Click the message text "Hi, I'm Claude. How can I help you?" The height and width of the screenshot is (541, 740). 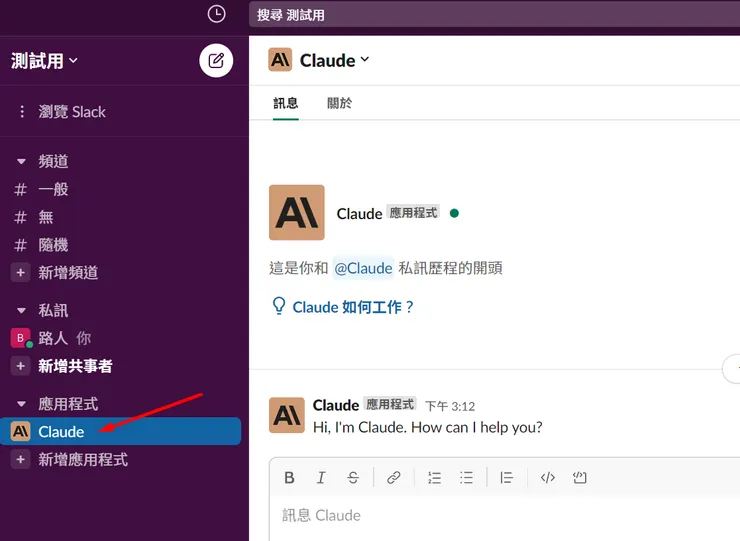tap(428, 427)
